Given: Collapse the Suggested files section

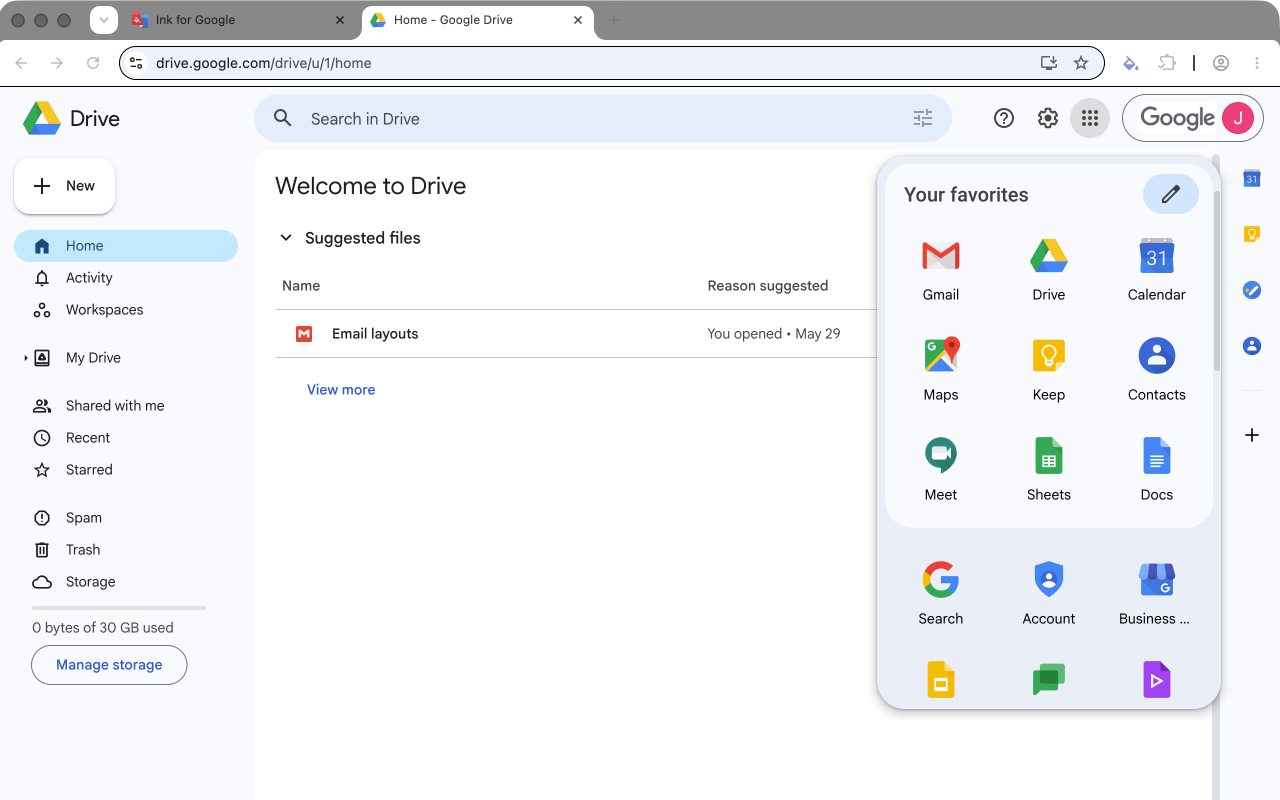Looking at the screenshot, I should coord(286,238).
